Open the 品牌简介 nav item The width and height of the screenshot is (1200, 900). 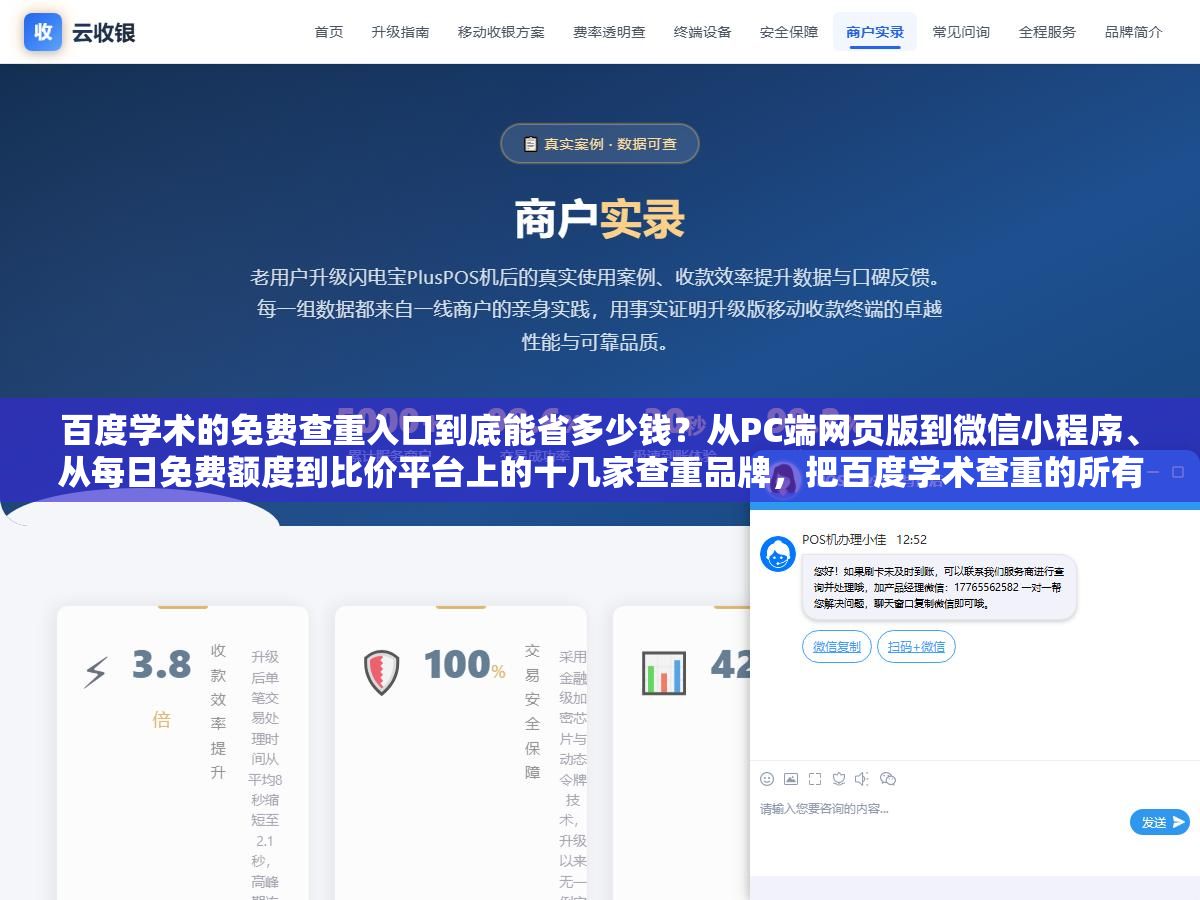tap(1134, 32)
